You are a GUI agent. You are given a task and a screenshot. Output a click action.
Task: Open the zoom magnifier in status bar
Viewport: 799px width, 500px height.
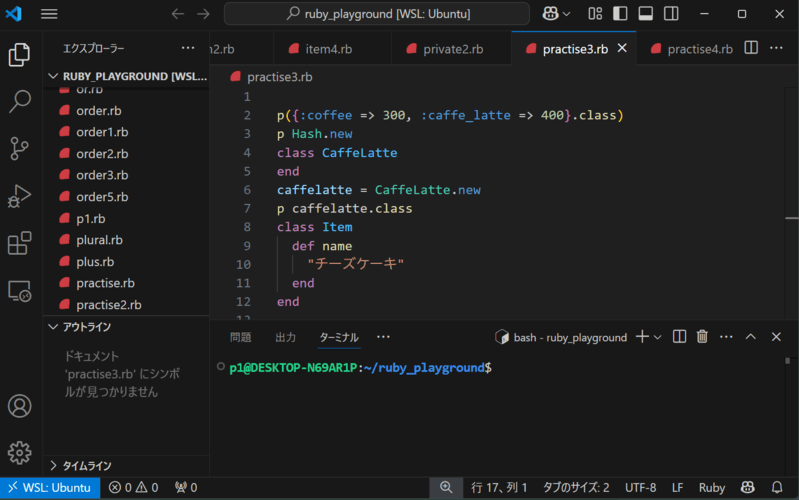(x=446, y=488)
